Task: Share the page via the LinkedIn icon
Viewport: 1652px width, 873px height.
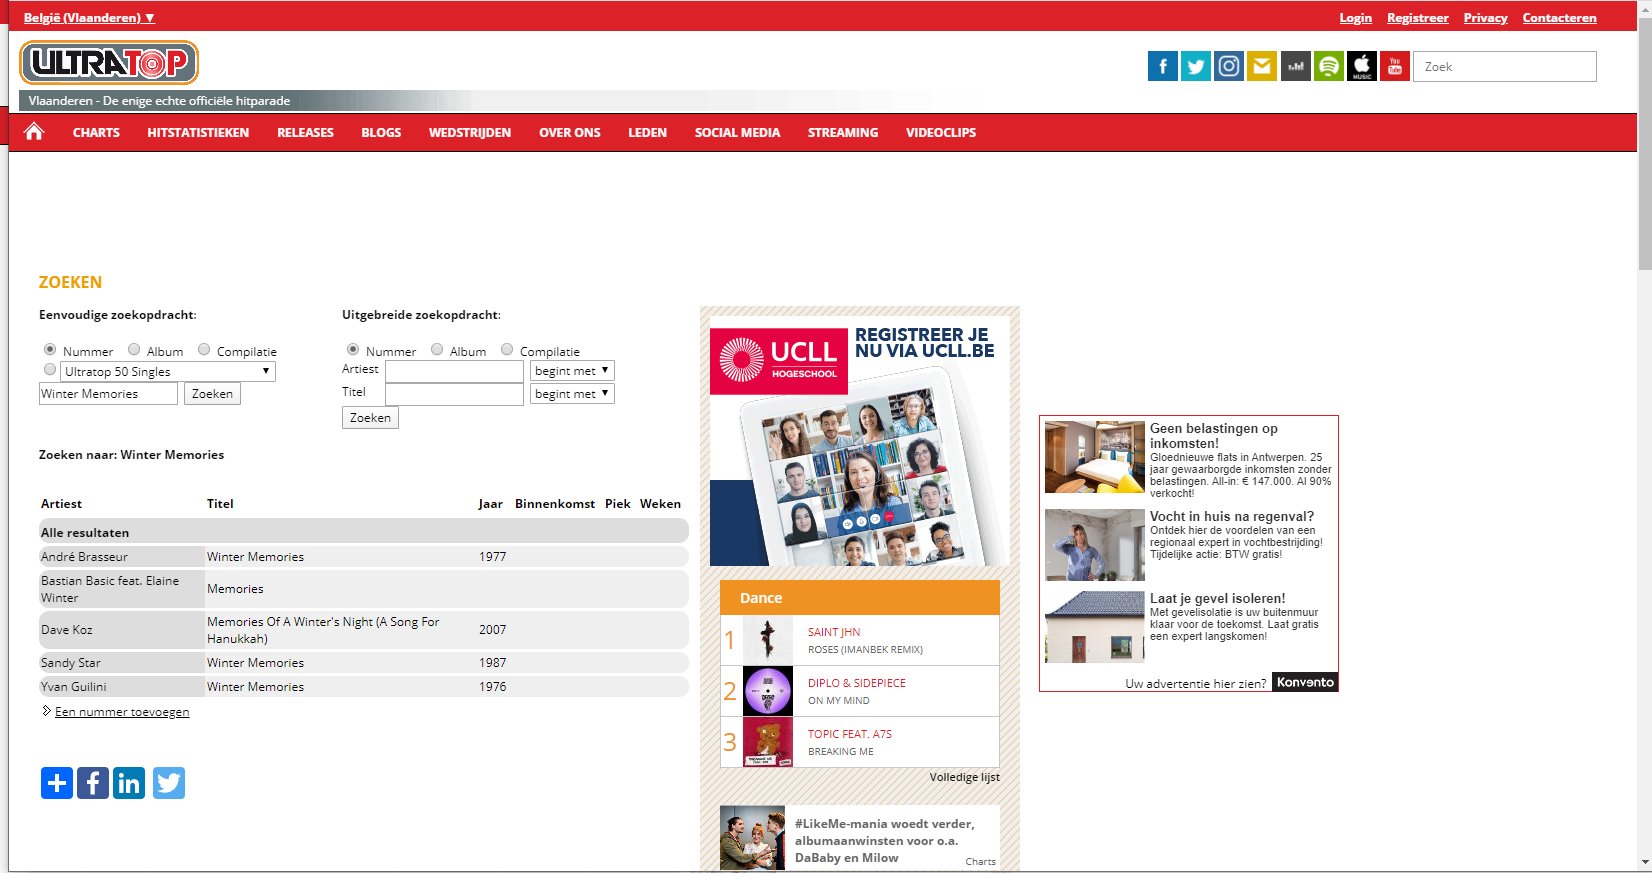Action: pos(129,783)
